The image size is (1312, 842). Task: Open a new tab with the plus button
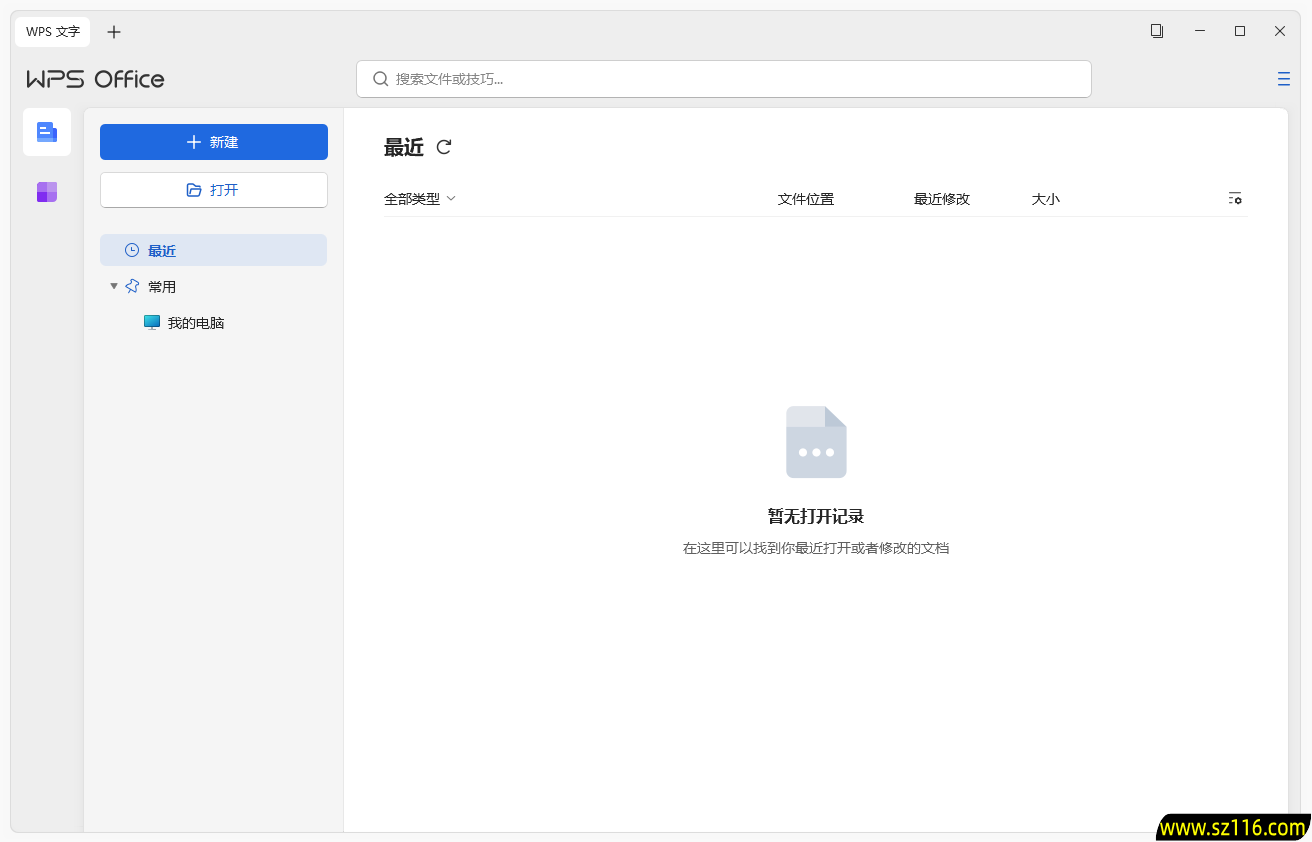[114, 31]
